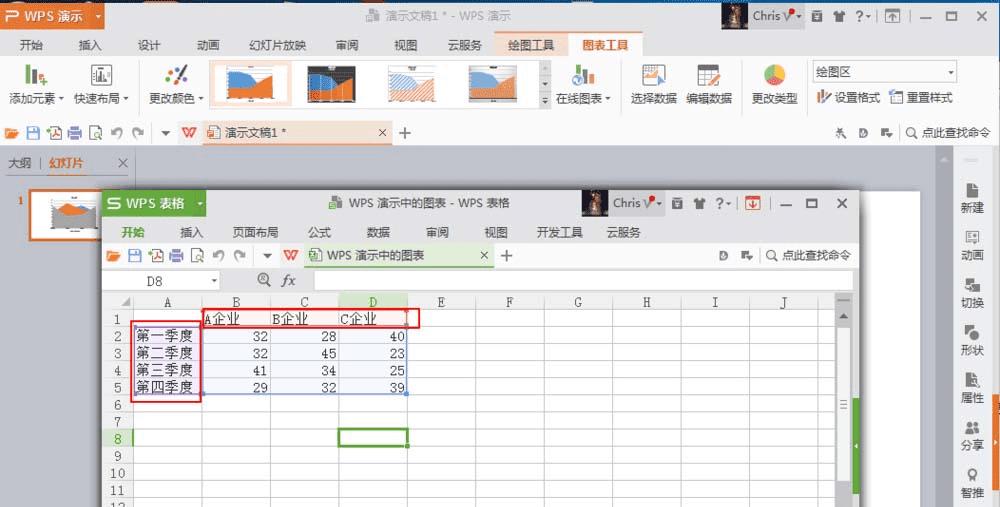Open 开始 tab in WPS Presentation
The image size is (1000, 507).
click(x=31, y=45)
